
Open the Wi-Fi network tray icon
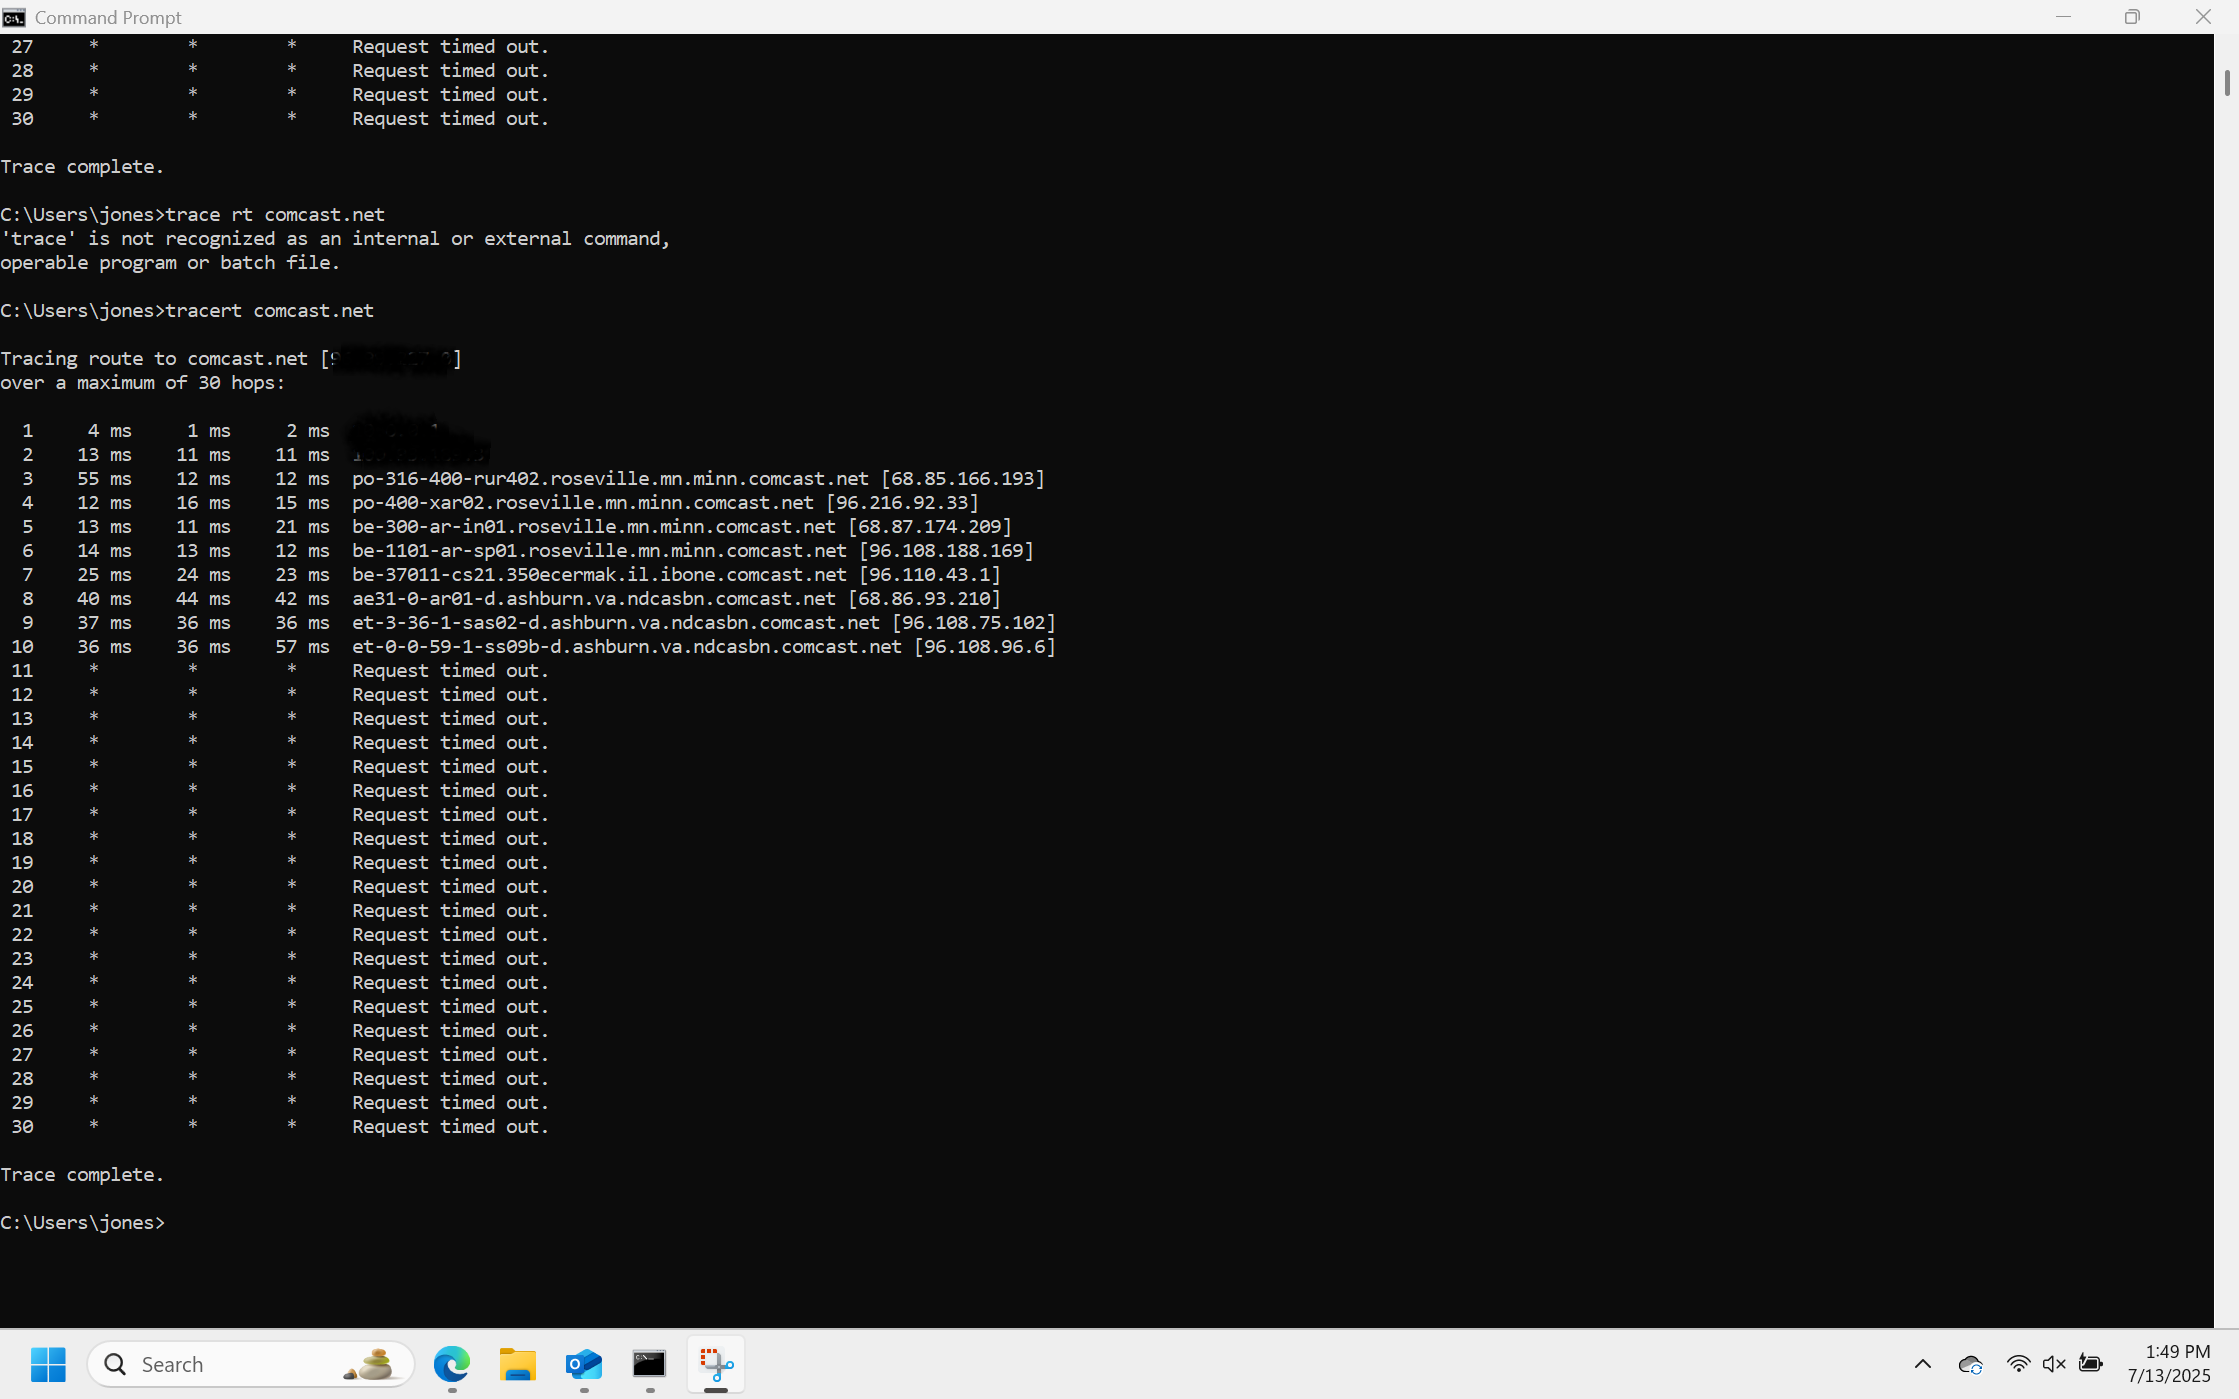pos(2018,1364)
